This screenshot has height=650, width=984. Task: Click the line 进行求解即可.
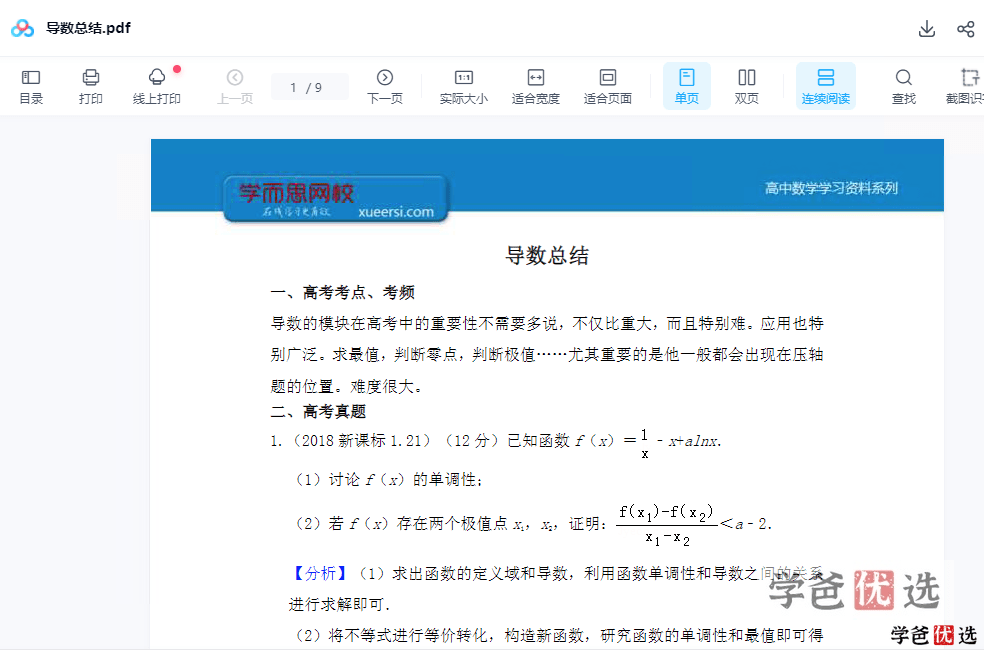click(340, 604)
